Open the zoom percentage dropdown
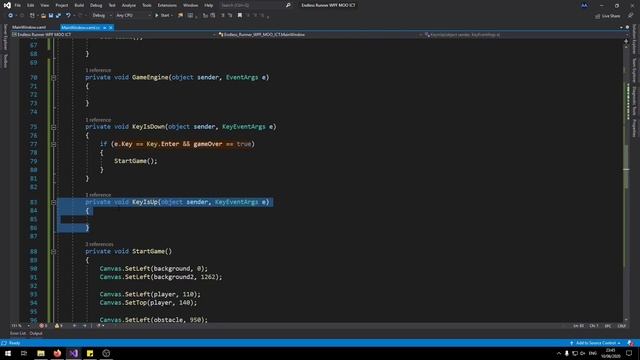 20,326
